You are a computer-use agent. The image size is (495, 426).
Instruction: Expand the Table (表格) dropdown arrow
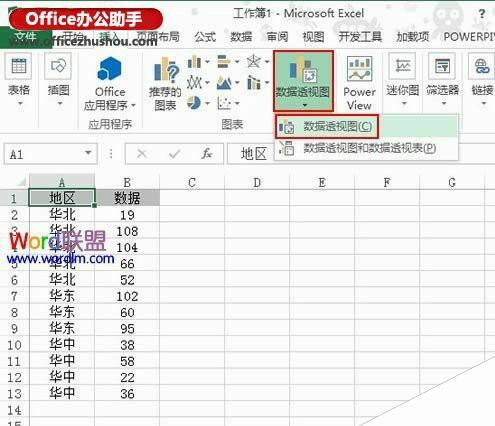pyautogui.click(x=21, y=104)
